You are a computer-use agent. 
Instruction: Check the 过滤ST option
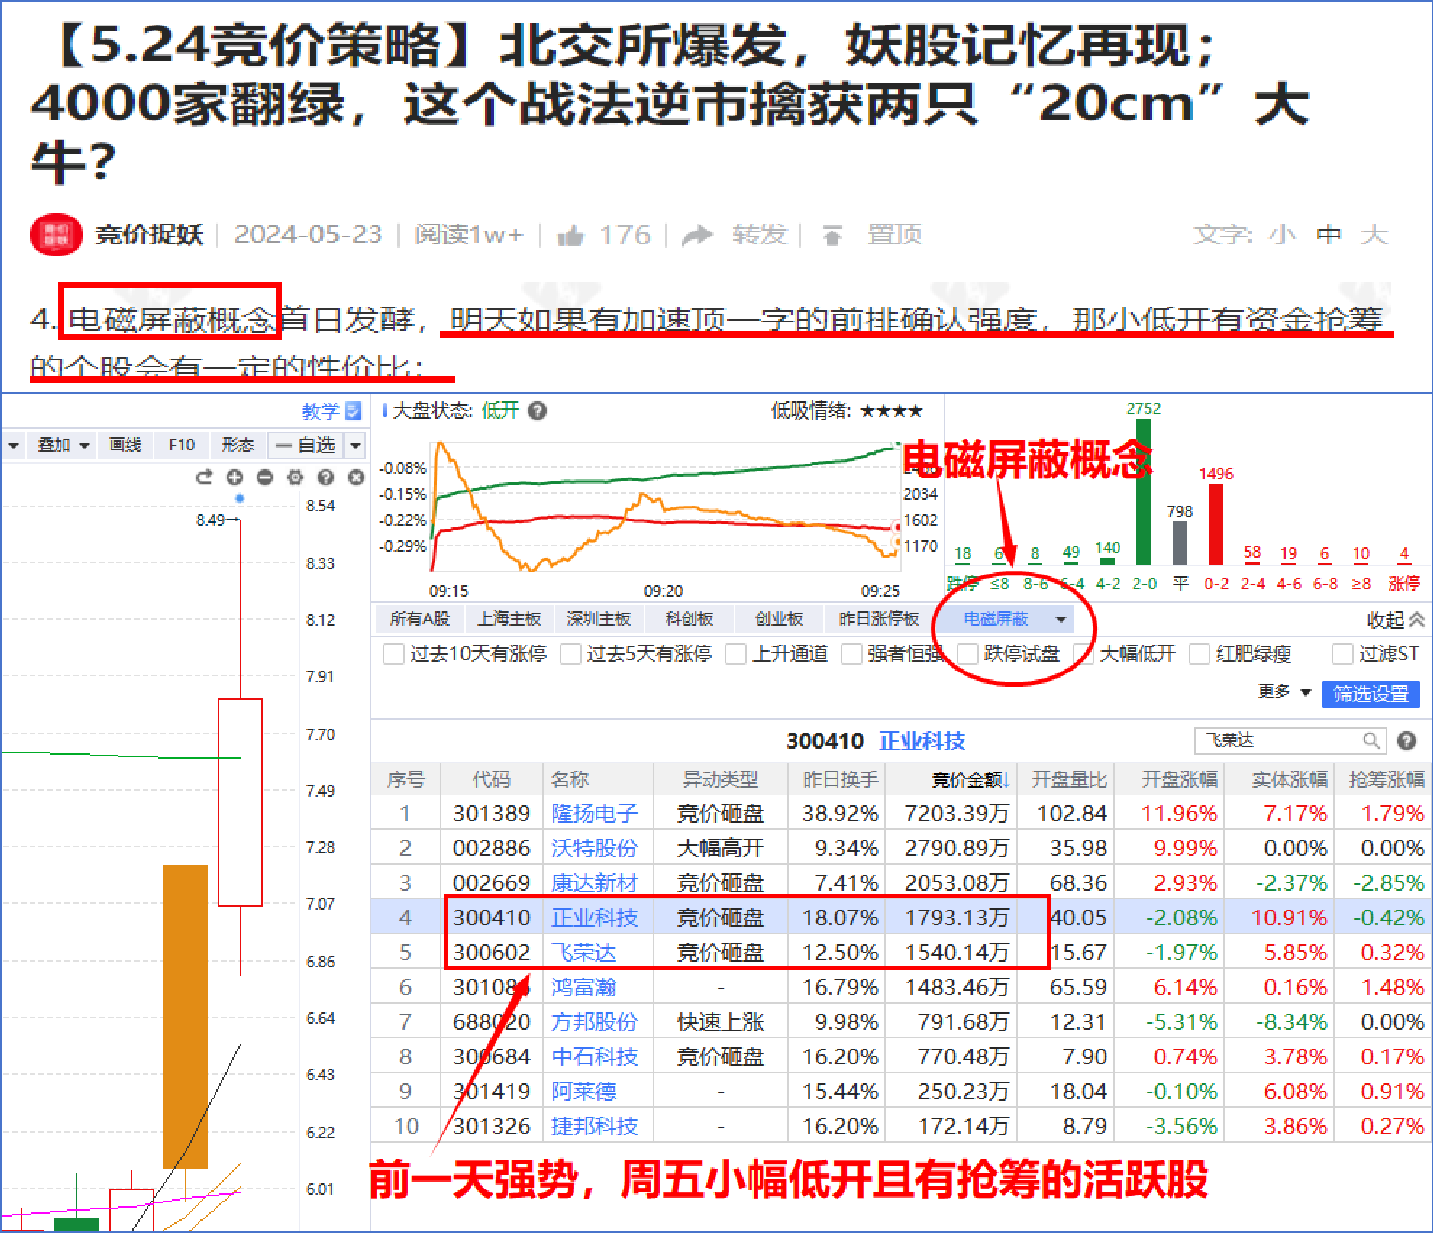click(x=1343, y=654)
